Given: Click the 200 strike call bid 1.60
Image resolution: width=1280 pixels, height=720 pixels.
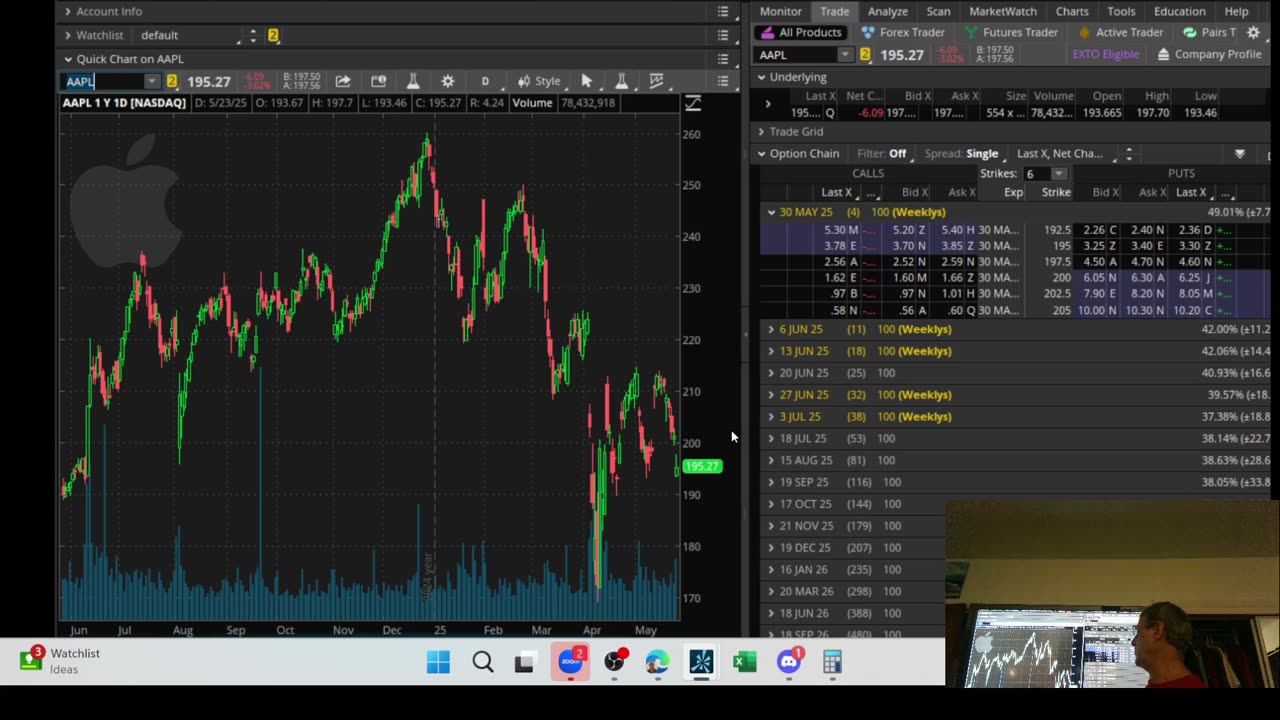Looking at the screenshot, I should pos(908,278).
